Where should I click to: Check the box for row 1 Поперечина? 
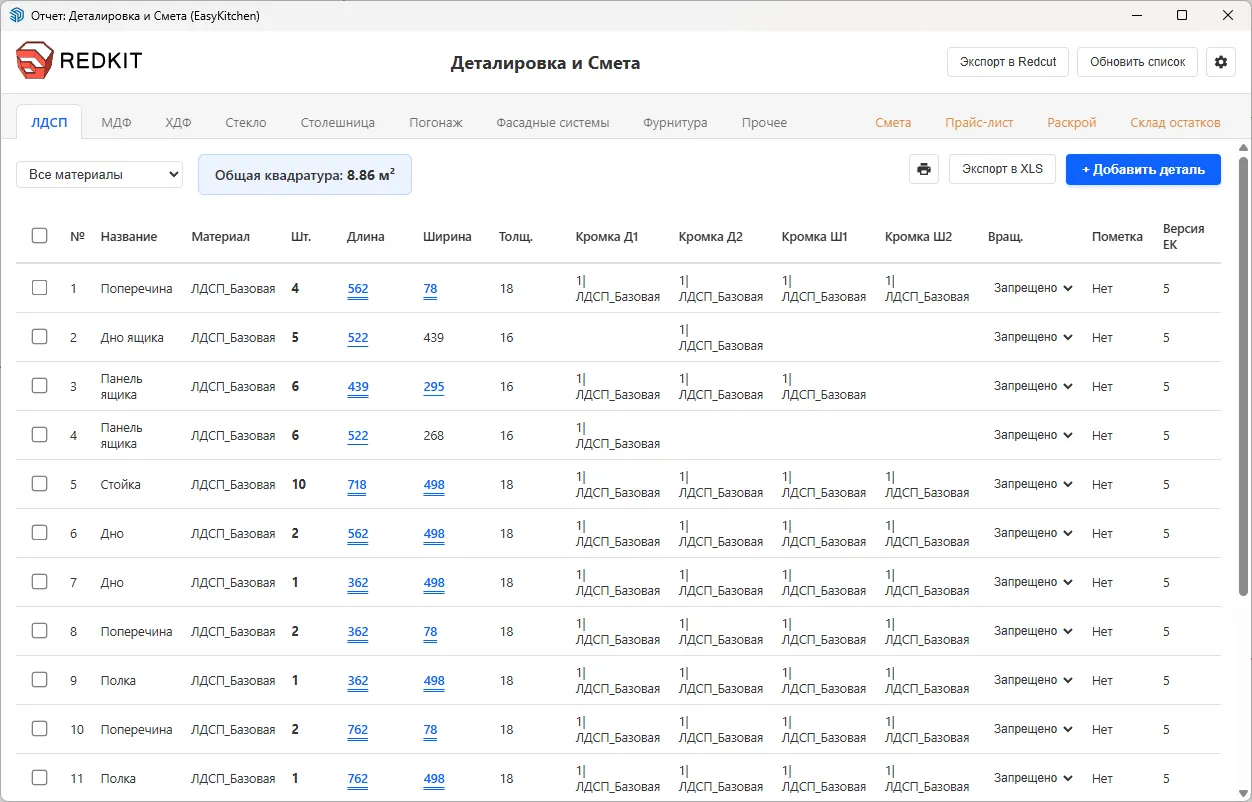(x=39, y=288)
